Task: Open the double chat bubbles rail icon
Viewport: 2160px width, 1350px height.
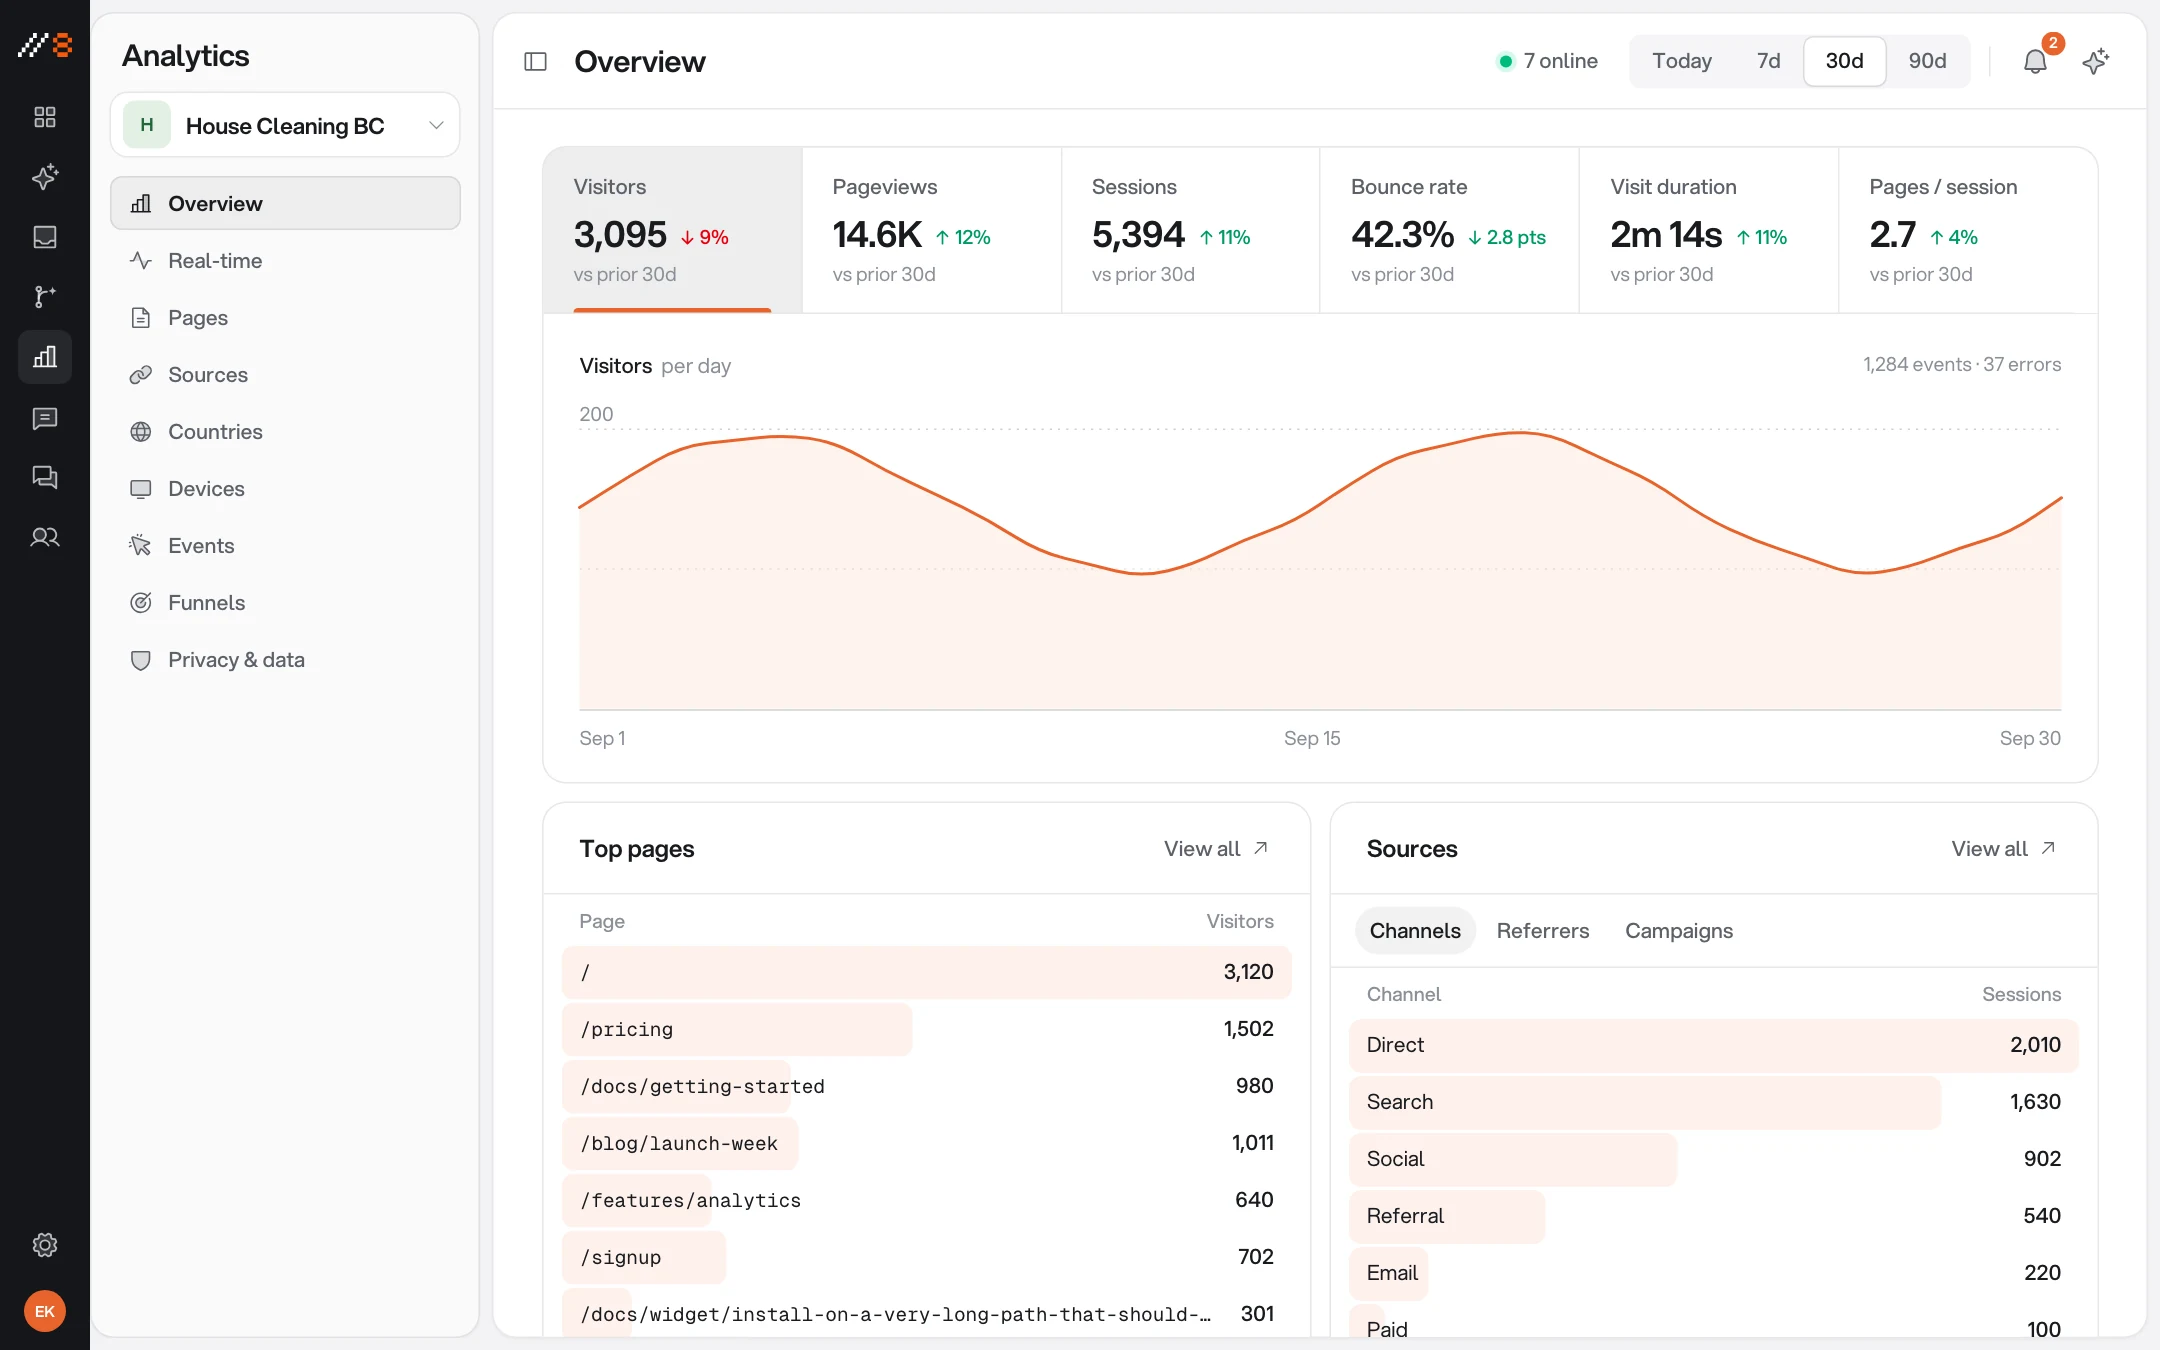Action: point(45,477)
